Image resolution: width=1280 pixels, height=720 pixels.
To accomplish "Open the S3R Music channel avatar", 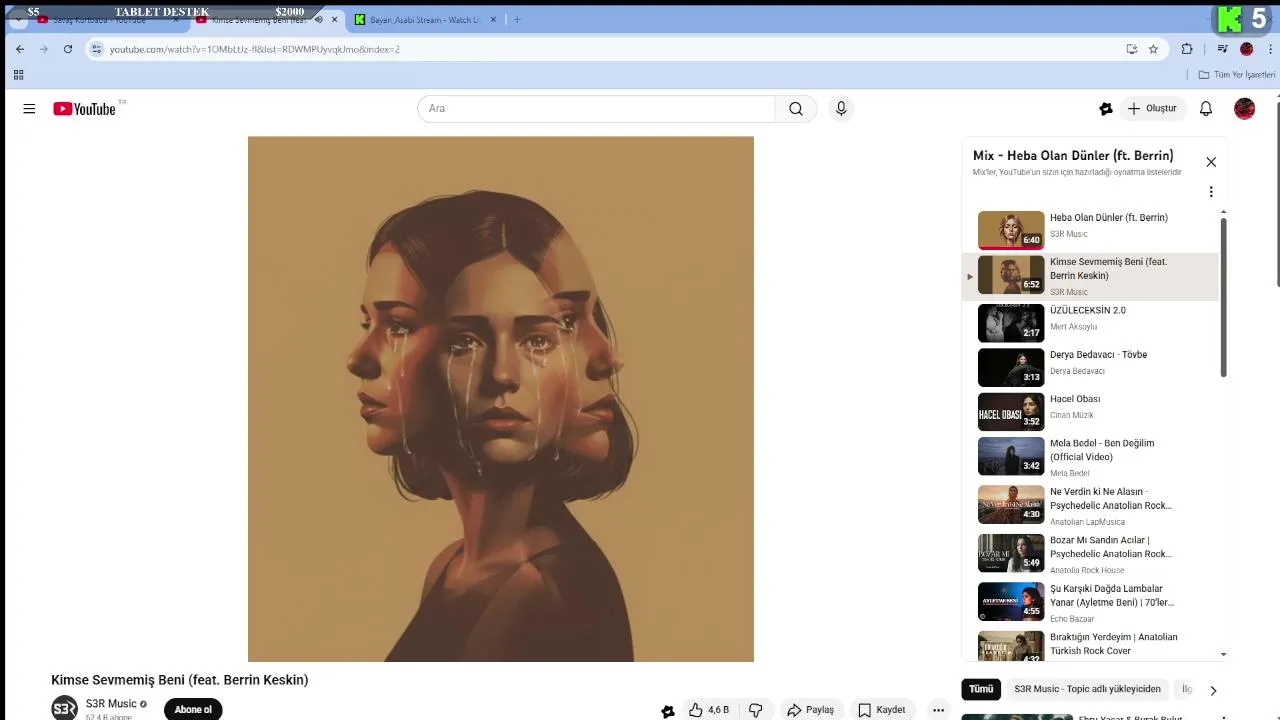I will pyautogui.click(x=65, y=707).
